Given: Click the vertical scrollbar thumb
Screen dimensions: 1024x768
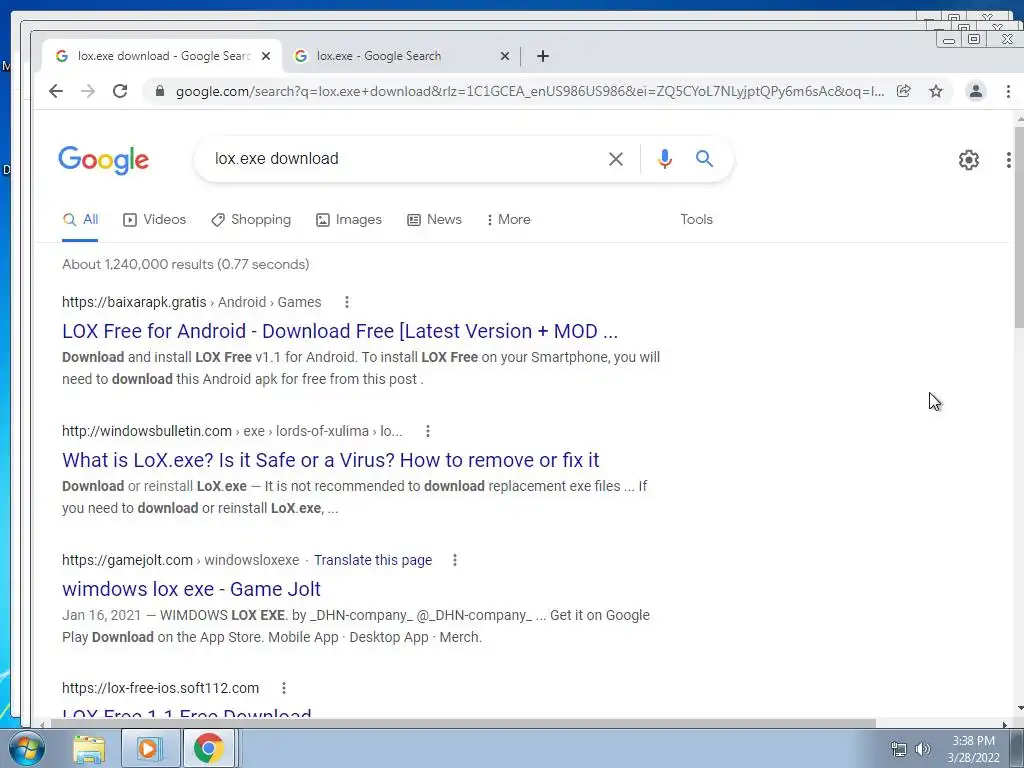Looking at the screenshot, I should [1019, 227].
